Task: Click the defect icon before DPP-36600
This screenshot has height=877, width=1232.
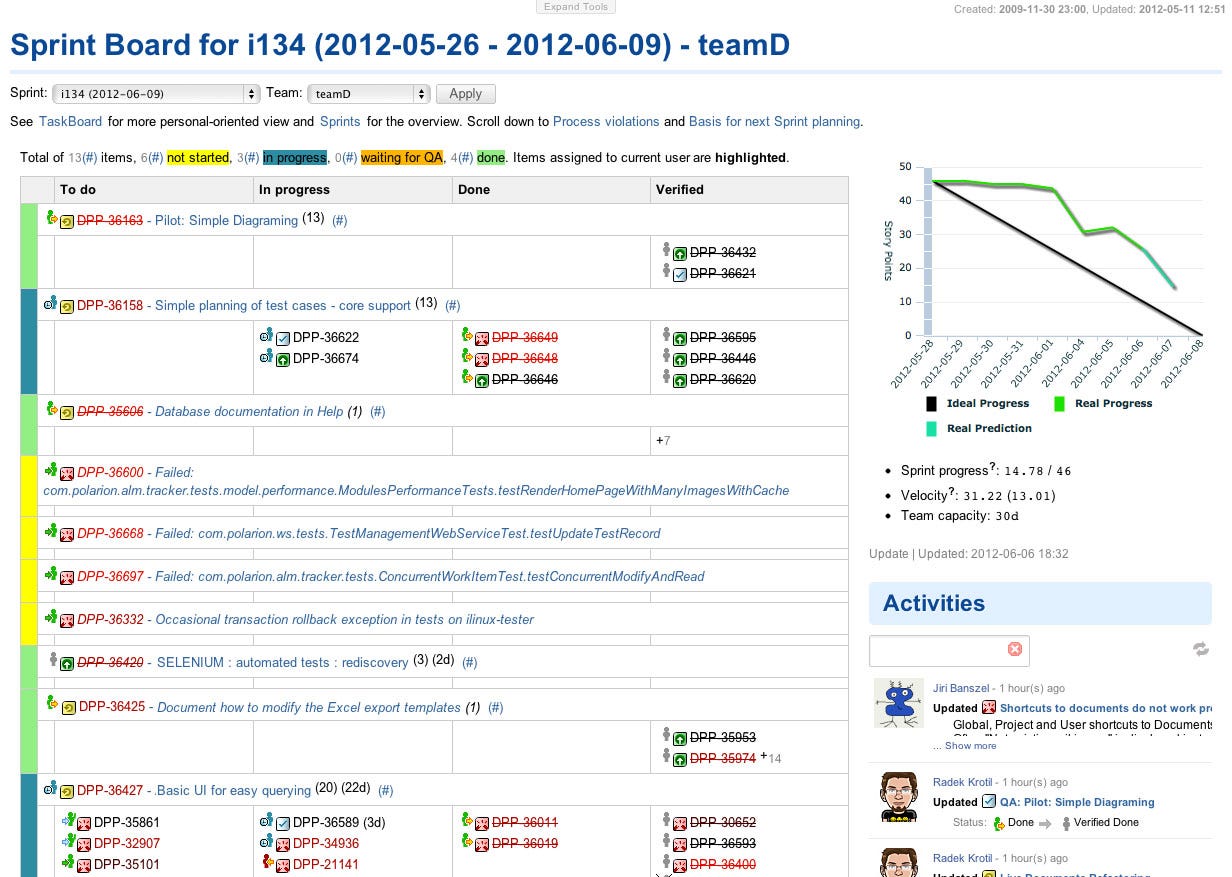Action: tap(67, 473)
